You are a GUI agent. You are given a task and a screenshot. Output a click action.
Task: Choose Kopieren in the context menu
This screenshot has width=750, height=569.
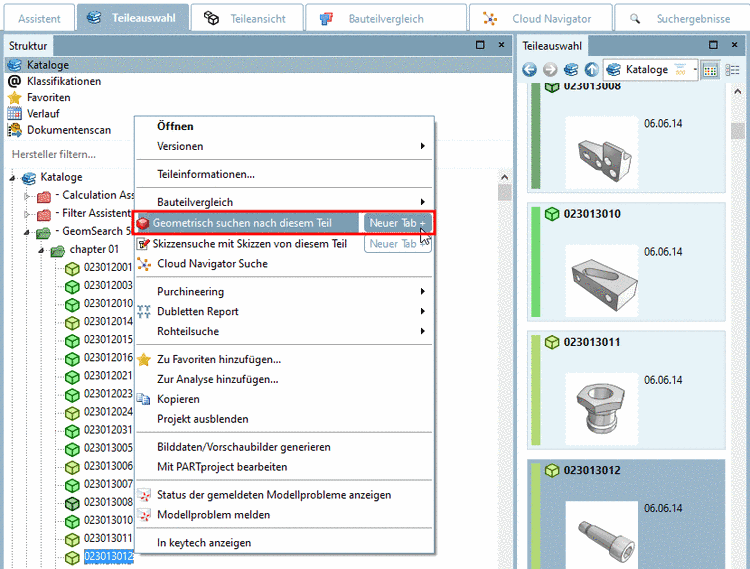178,399
